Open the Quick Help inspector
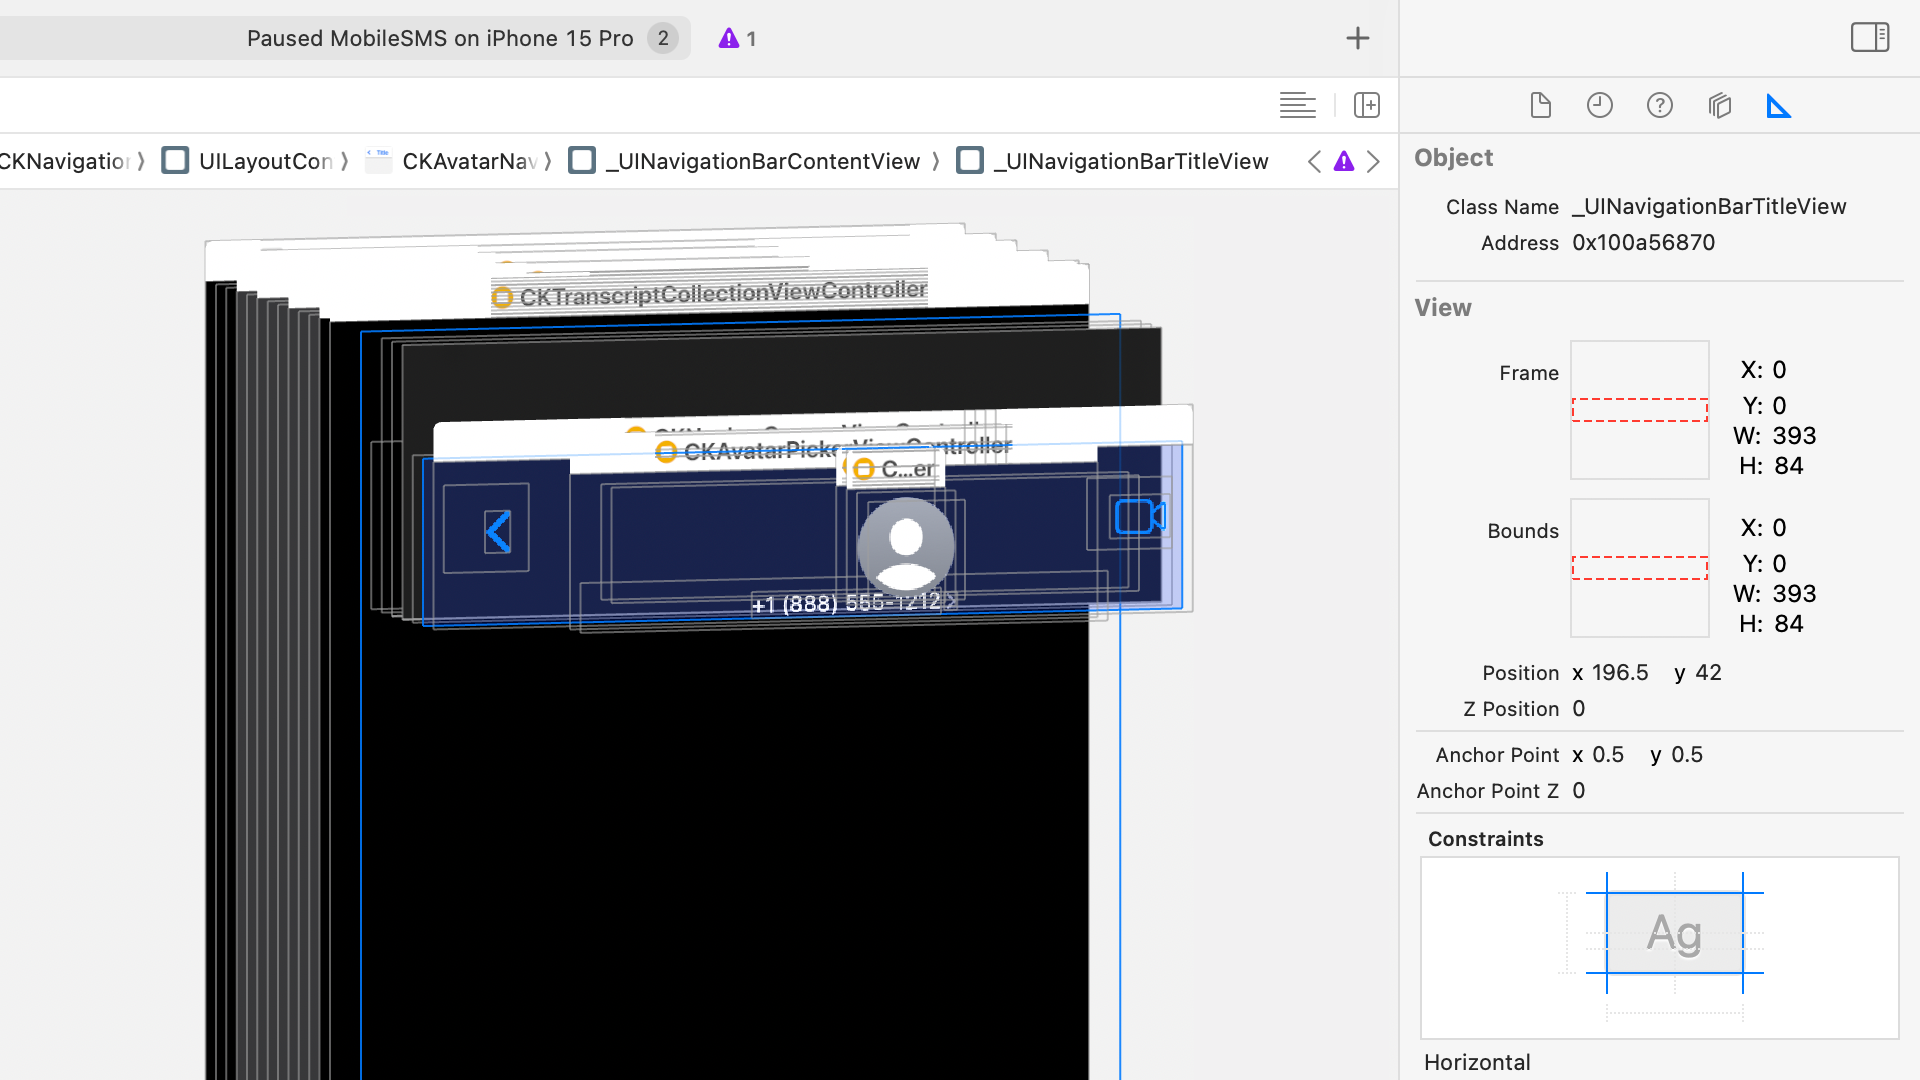 pos(1660,105)
